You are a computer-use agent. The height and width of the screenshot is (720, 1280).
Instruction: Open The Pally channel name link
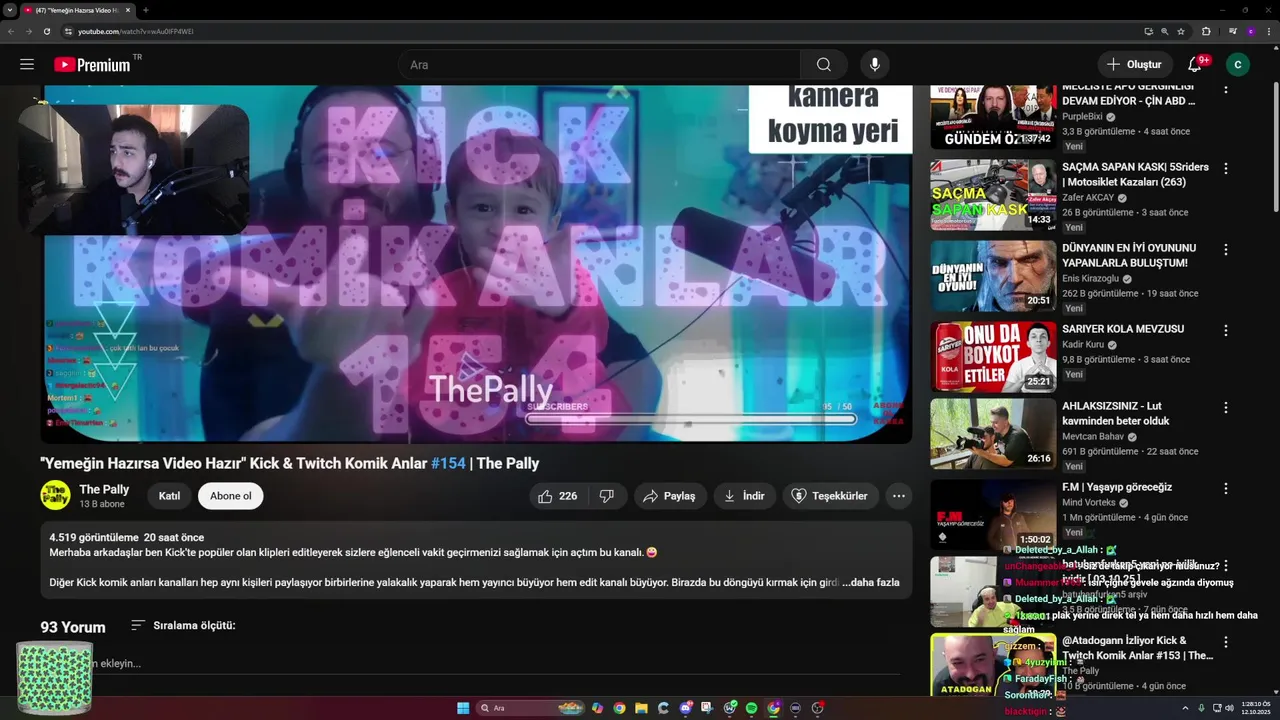[104, 489]
